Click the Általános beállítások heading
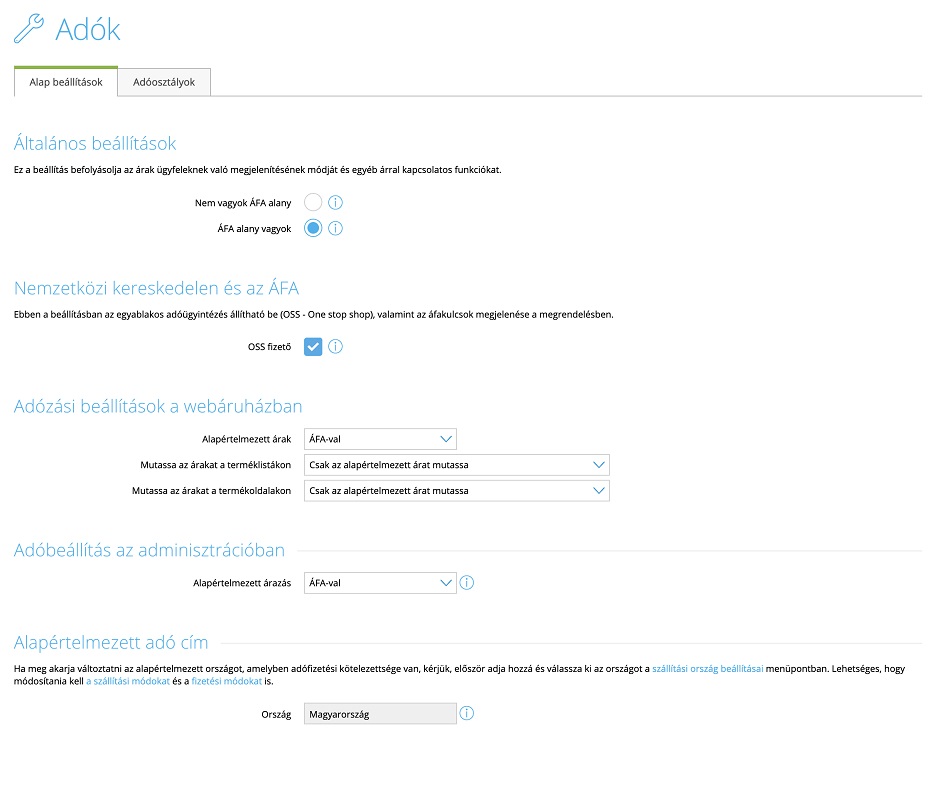Viewport: 933px width, 800px height. pyautogui.click(x=95, y=143)
